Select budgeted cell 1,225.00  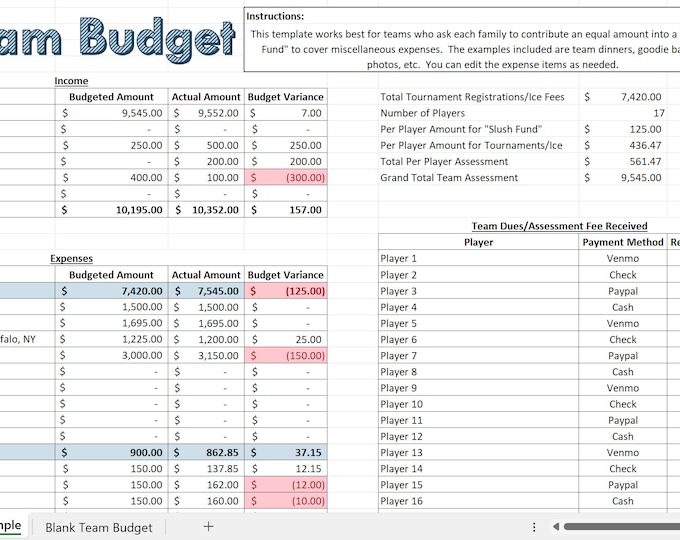[111, 339]
